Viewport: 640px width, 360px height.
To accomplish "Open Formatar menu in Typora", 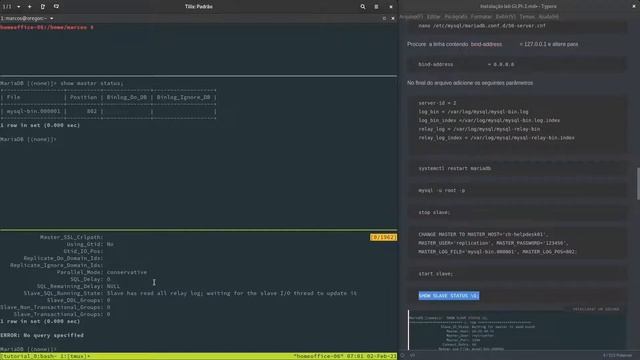I will click(x=481, y=17).
